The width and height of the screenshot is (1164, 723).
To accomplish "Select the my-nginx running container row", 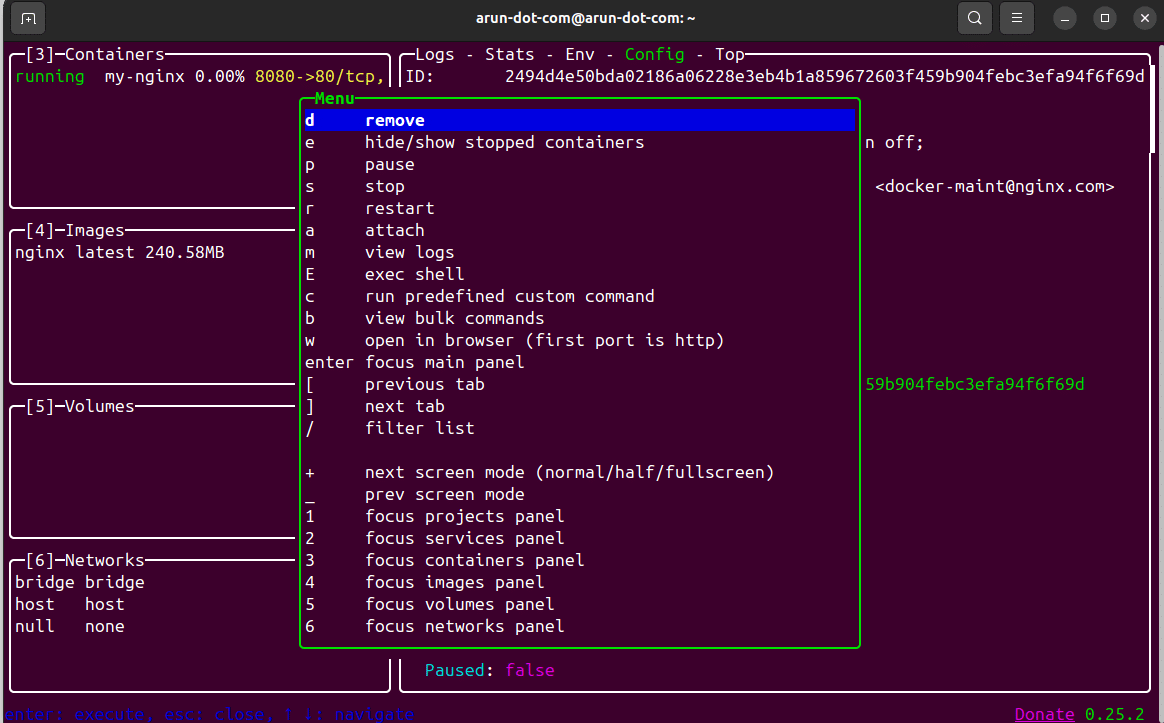I will 200,76.
